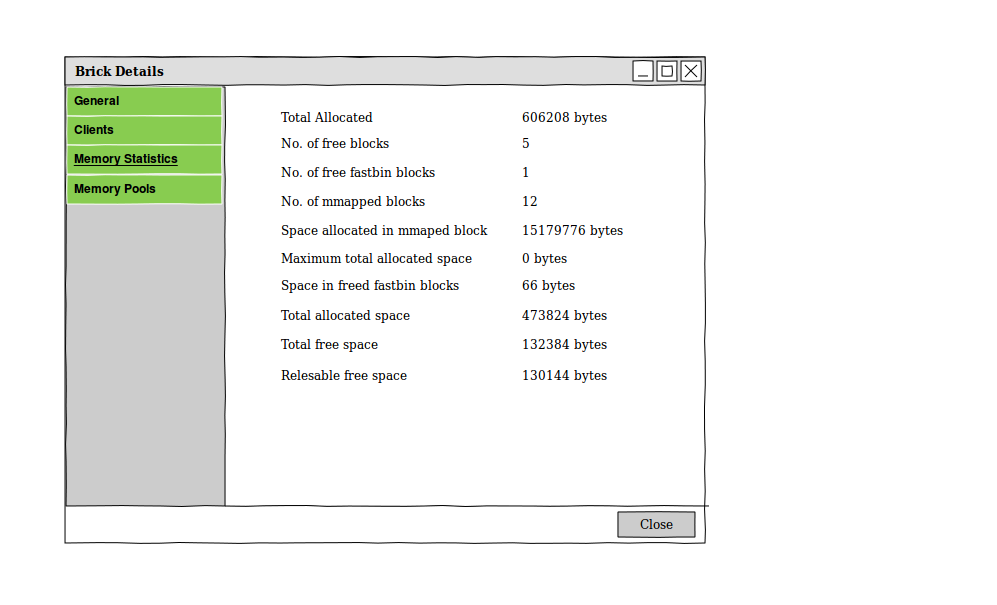Click the No. of free blocks label
The height and width of the screenshot is (605, 997).
pyautogui.click(x=335, y=143)
